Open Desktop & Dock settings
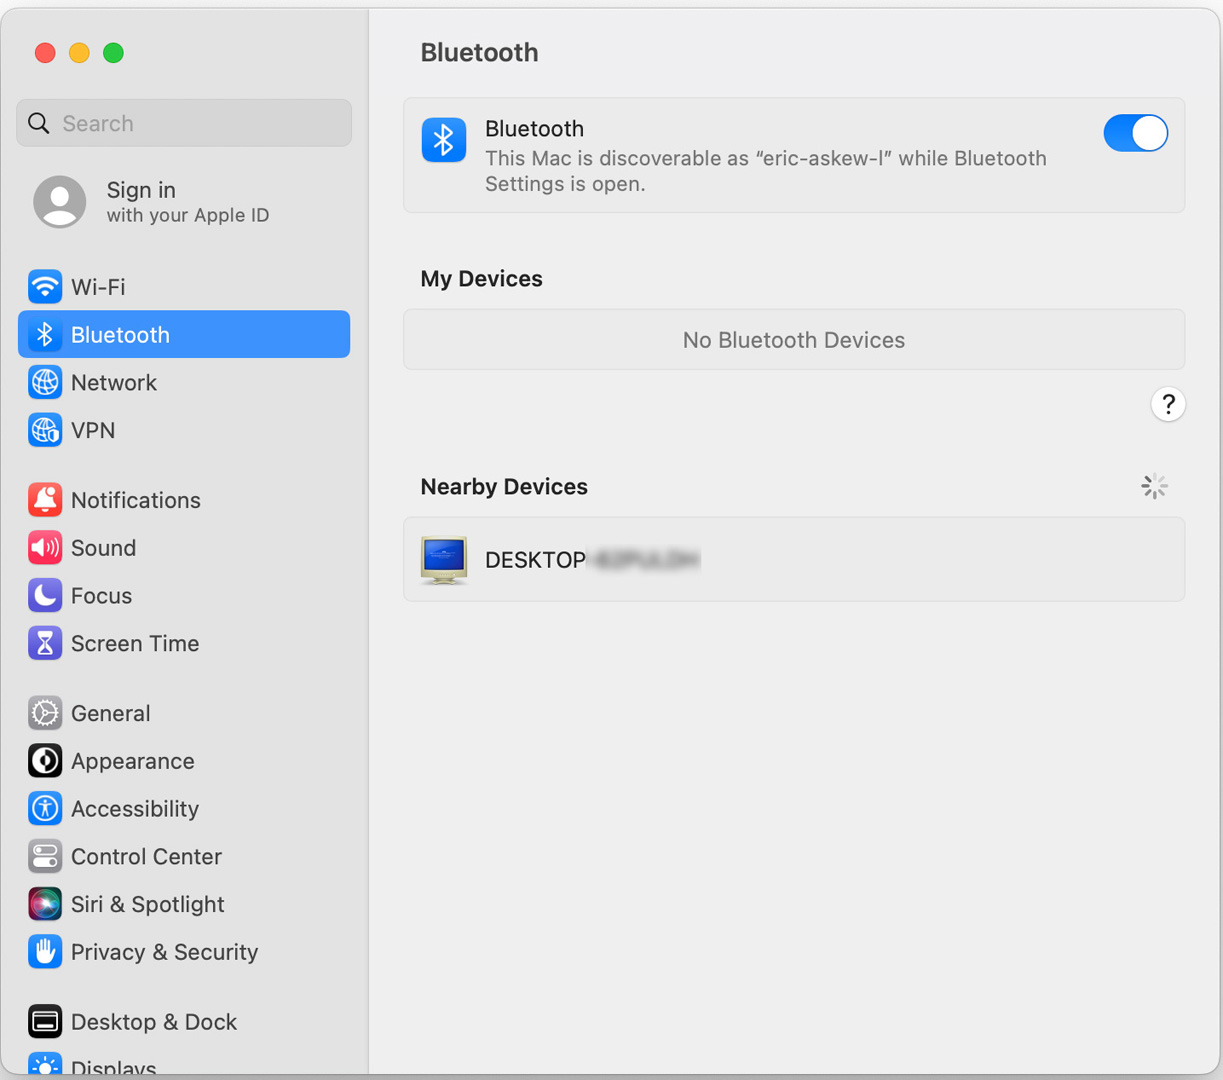Screen dimensions: 1223x1080 coord(153,1022)
